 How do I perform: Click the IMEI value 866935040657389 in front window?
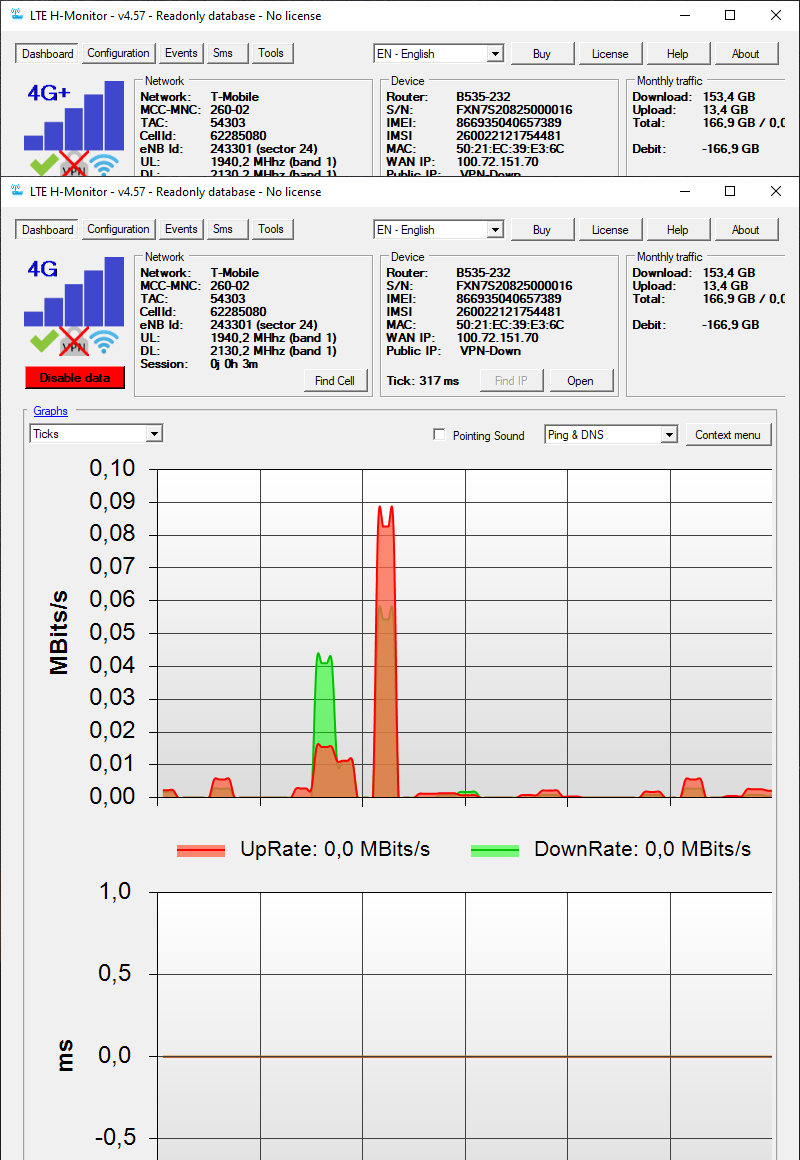(x=508, y=299)
